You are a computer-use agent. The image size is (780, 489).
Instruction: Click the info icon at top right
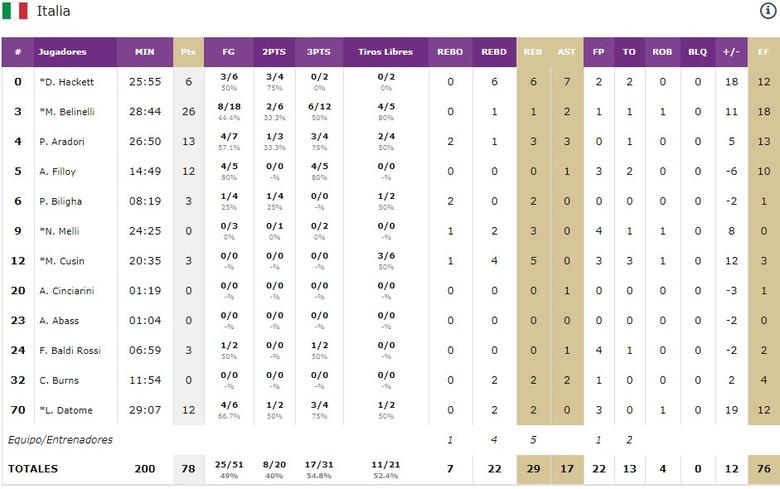768,11
